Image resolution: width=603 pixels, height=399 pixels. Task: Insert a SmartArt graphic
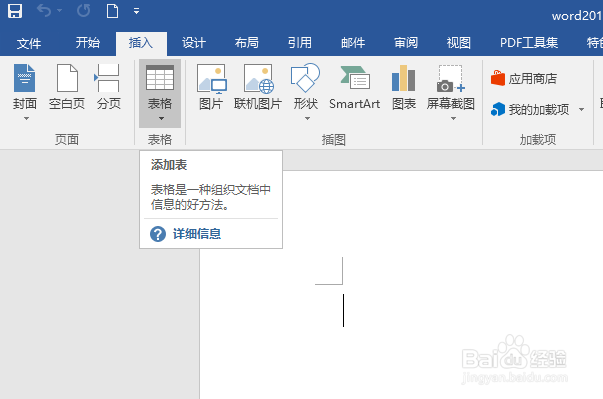(x=355, y=87)
